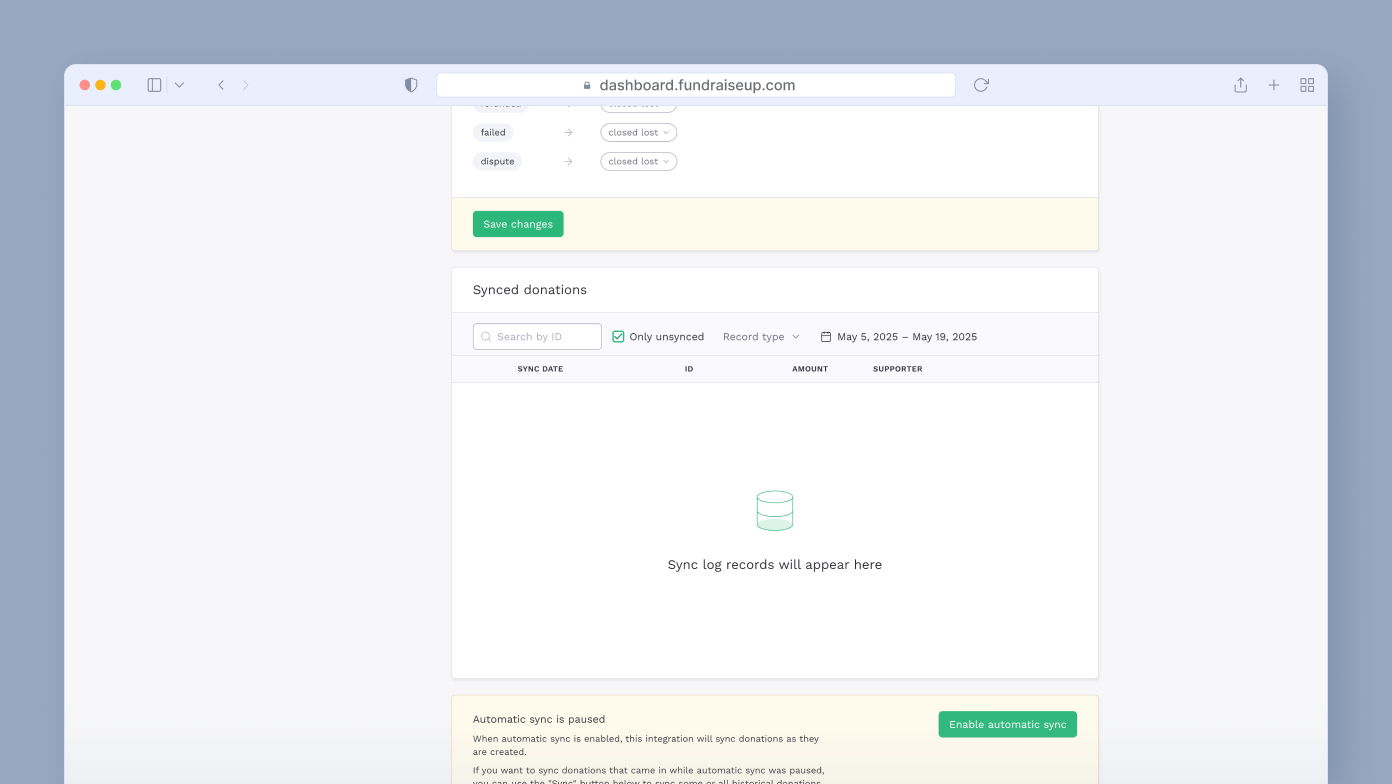Open the sidebar chevron menu next to sidebar icon
The width and height of the screenshot is (1392, 784).
pos(180,85)
